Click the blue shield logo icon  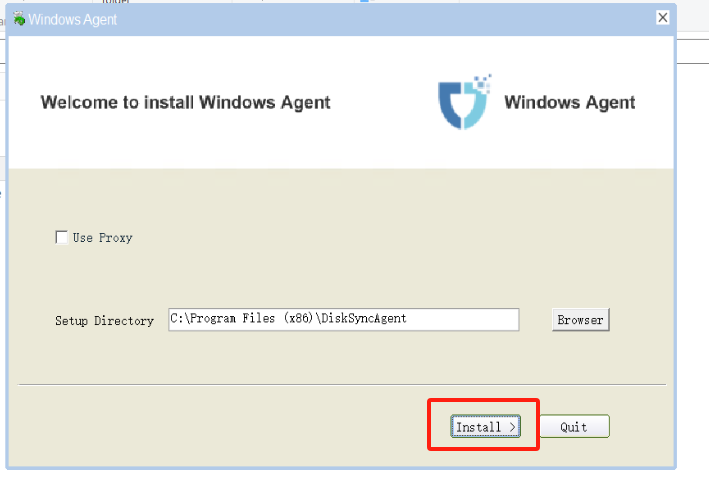(x=463, y=103)
